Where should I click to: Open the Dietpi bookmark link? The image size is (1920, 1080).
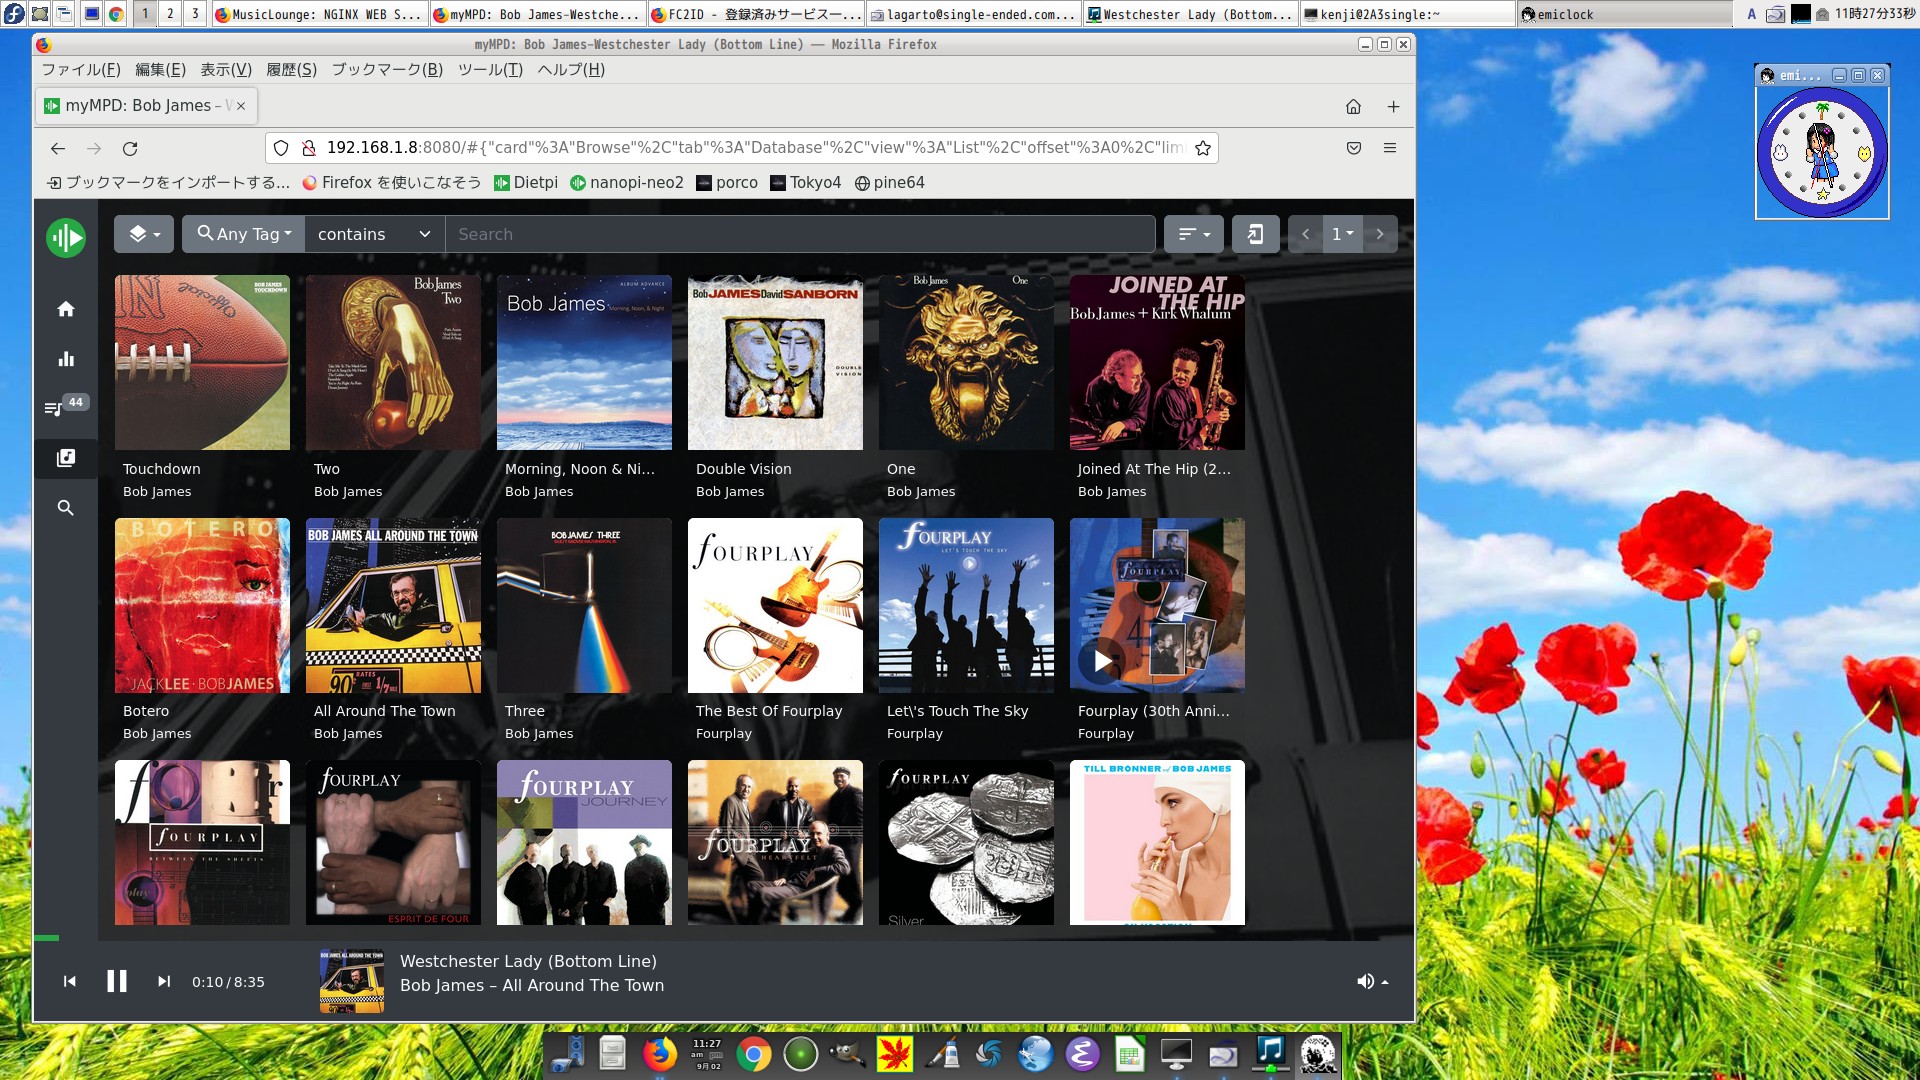pos(525,182)
